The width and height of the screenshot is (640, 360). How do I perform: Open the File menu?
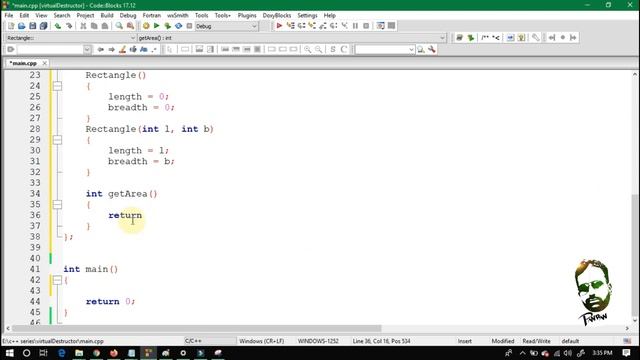(x=9, y=15)
